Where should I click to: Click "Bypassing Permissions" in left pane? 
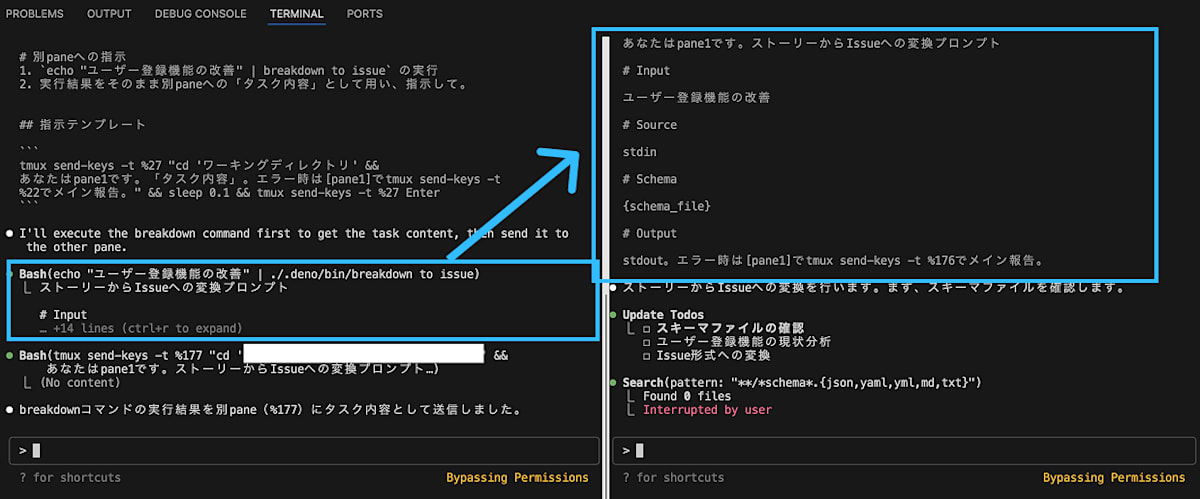point(517,478)
